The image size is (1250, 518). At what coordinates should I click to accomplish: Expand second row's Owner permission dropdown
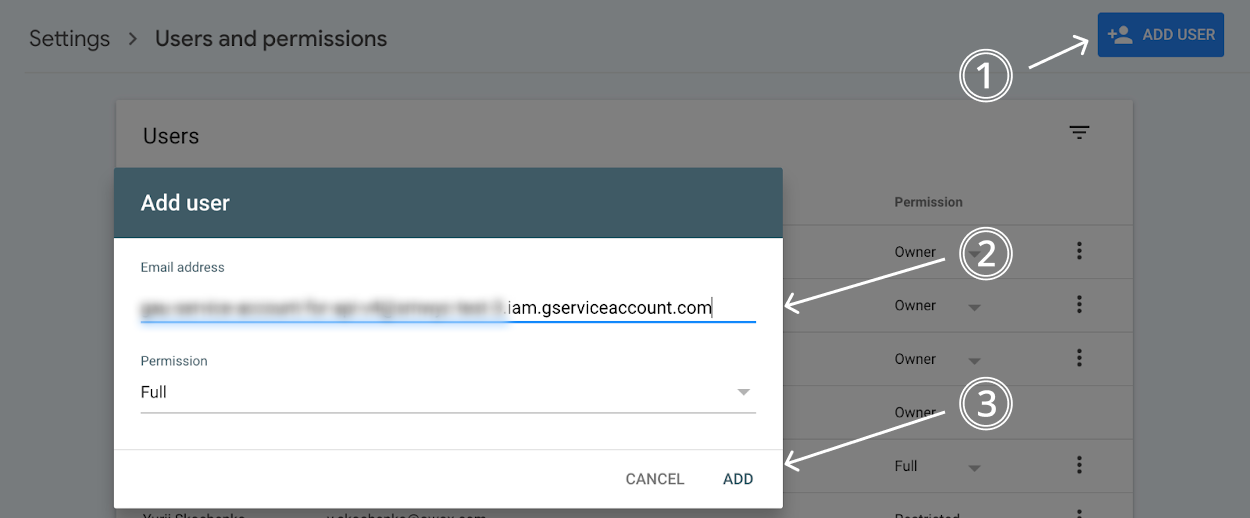[974, 307]
